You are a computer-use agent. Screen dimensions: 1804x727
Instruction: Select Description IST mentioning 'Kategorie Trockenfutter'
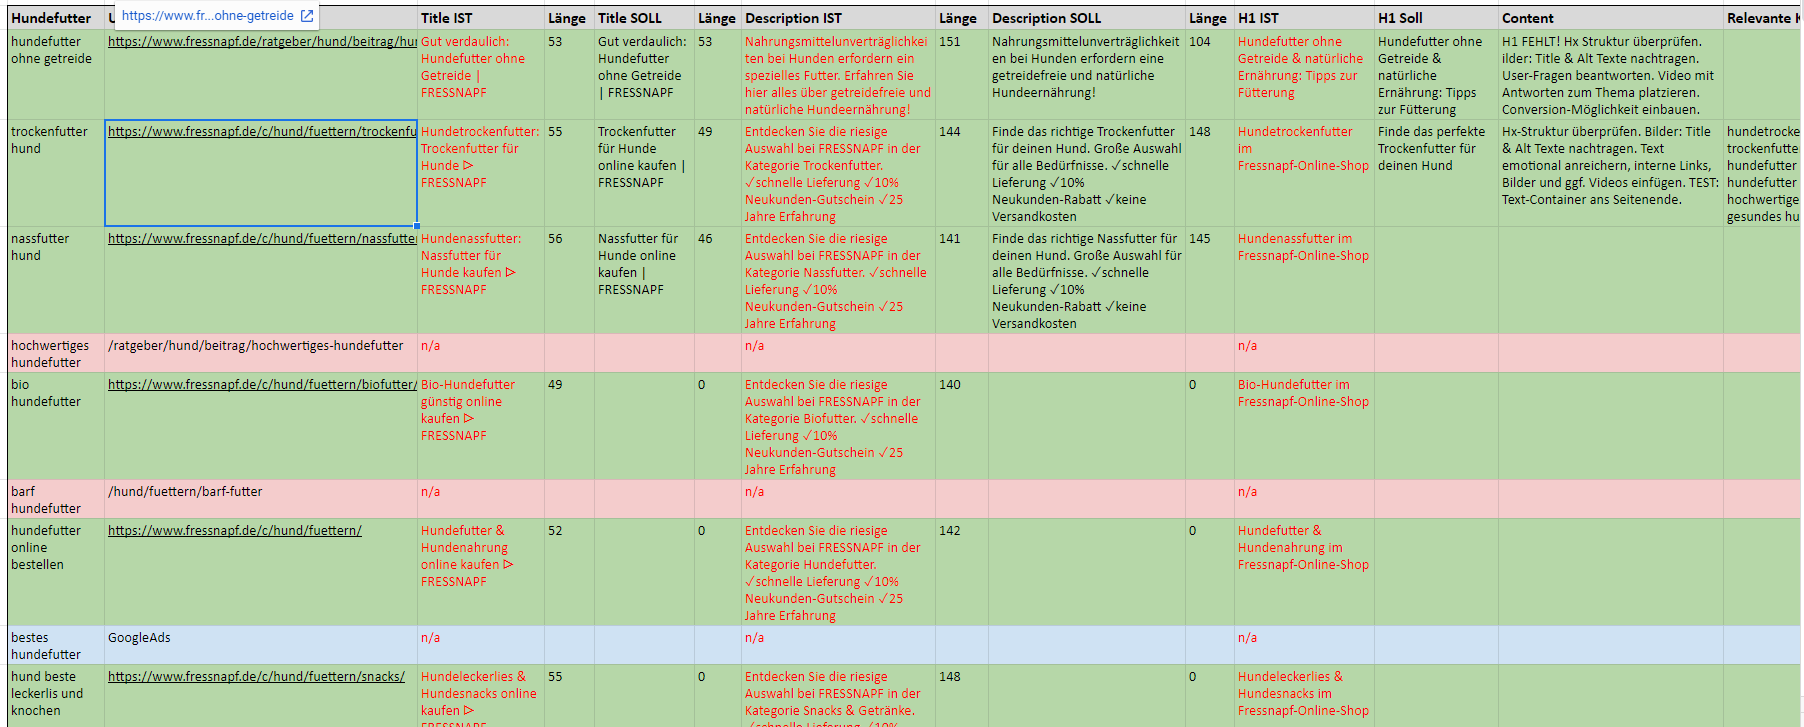[x=838, y=174]
